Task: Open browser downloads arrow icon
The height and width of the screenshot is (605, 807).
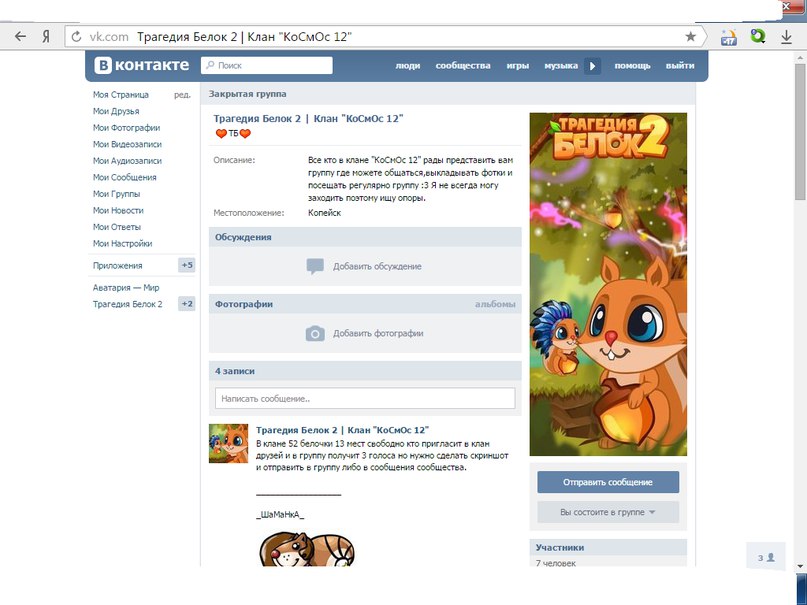Action: (786, 37)
